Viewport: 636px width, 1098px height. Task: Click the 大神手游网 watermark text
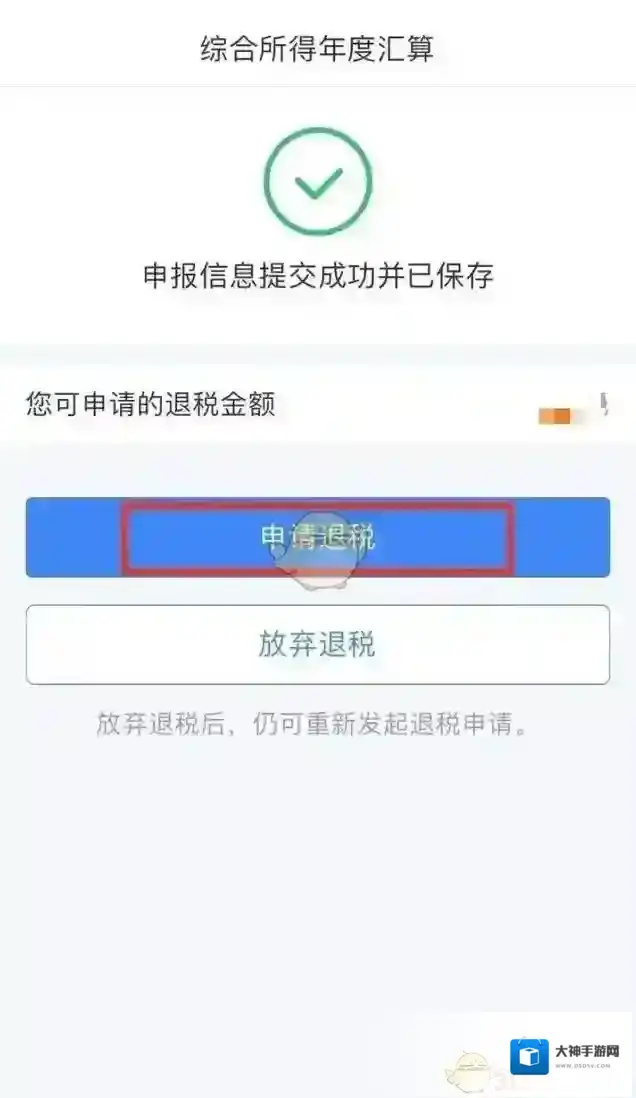pyautogui.click(x=587, y=1051)
